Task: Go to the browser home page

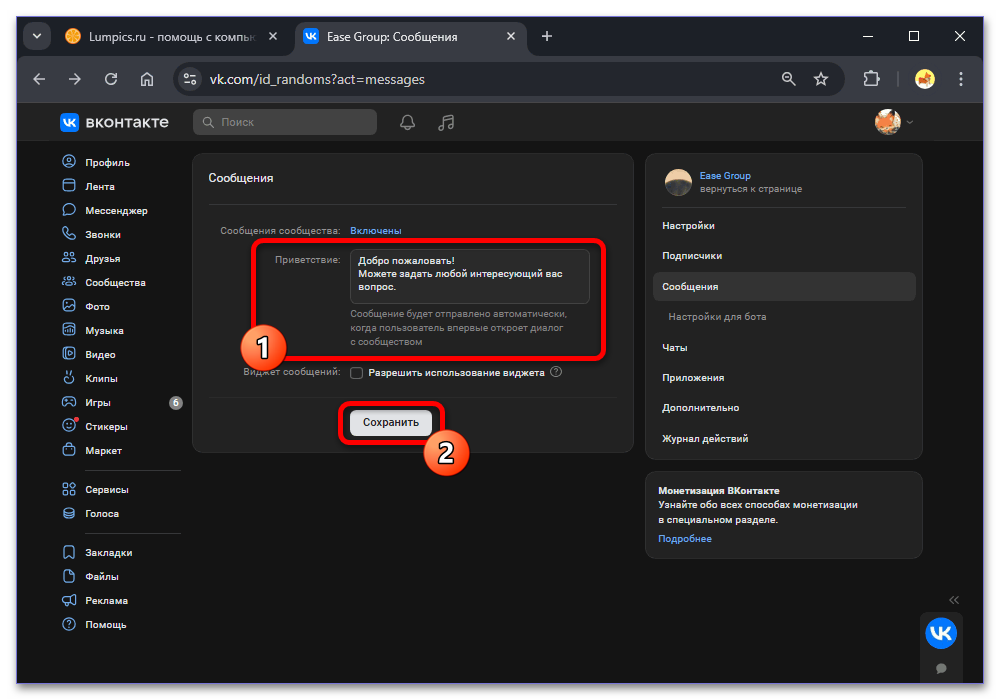Action: click(x=147, y=79)
